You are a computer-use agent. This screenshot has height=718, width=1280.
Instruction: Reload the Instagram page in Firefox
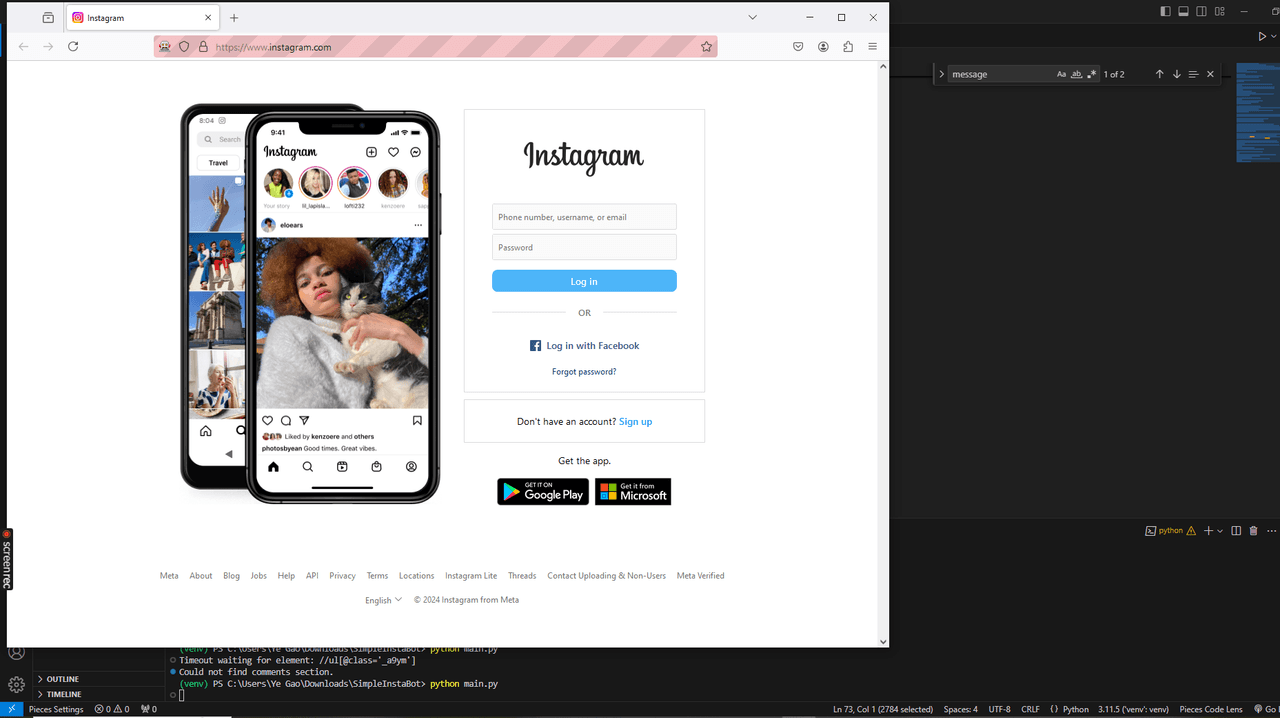coord(73,47)
